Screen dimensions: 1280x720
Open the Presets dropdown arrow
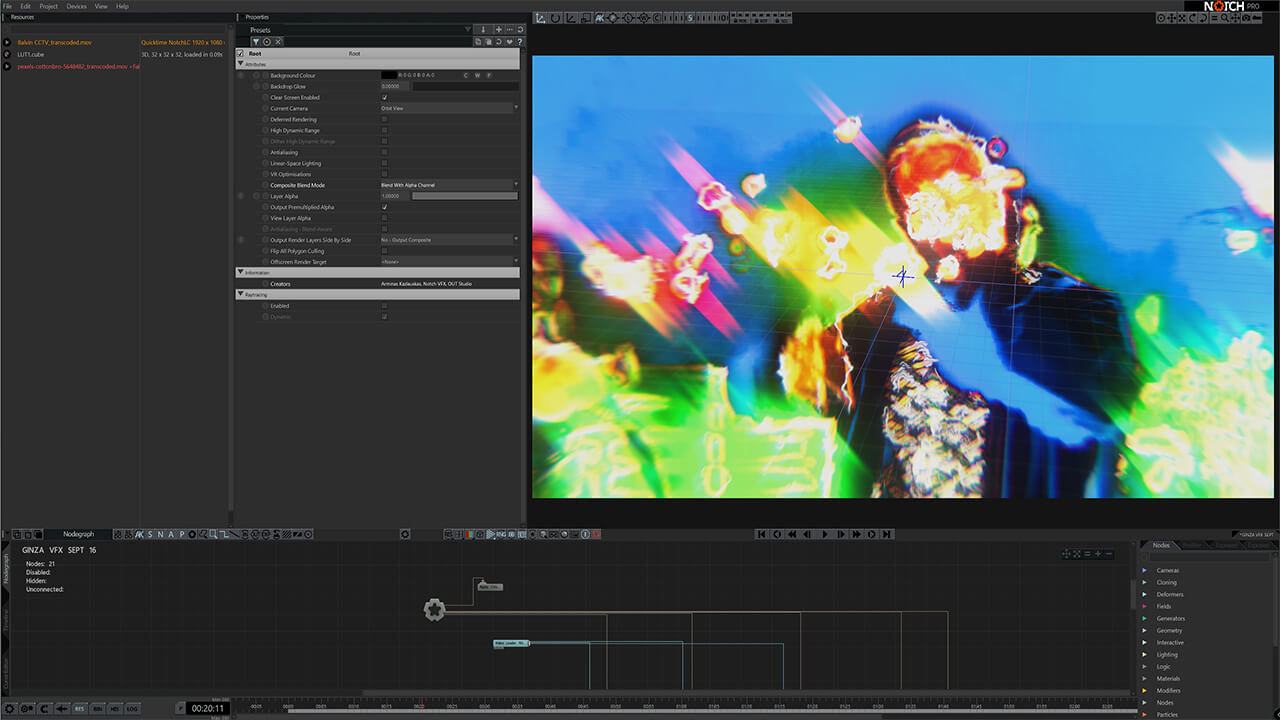tap(467, 30)
